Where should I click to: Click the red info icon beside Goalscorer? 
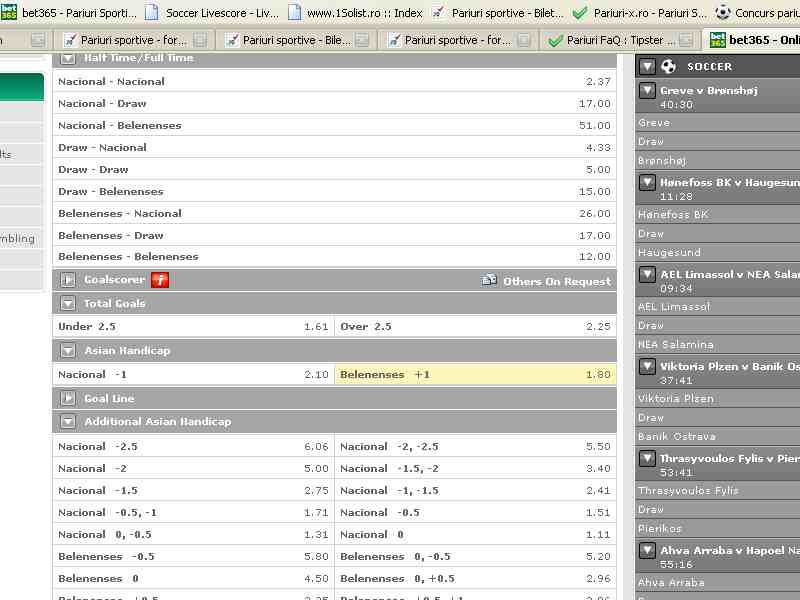[x=160, y=280]
